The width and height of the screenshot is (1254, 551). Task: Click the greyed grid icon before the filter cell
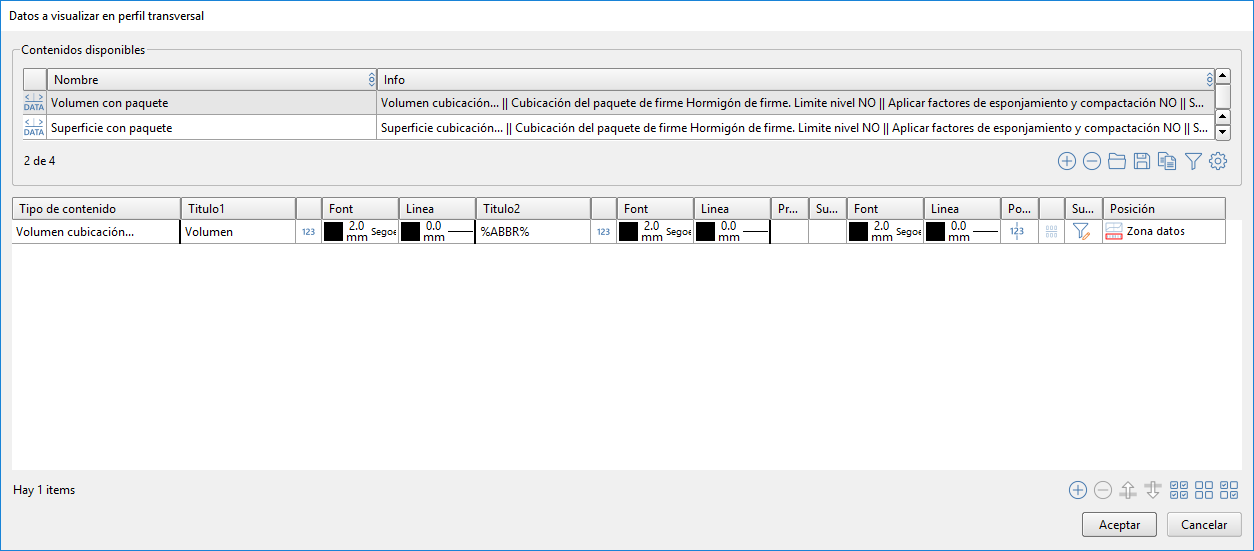tap(1051, 231)
